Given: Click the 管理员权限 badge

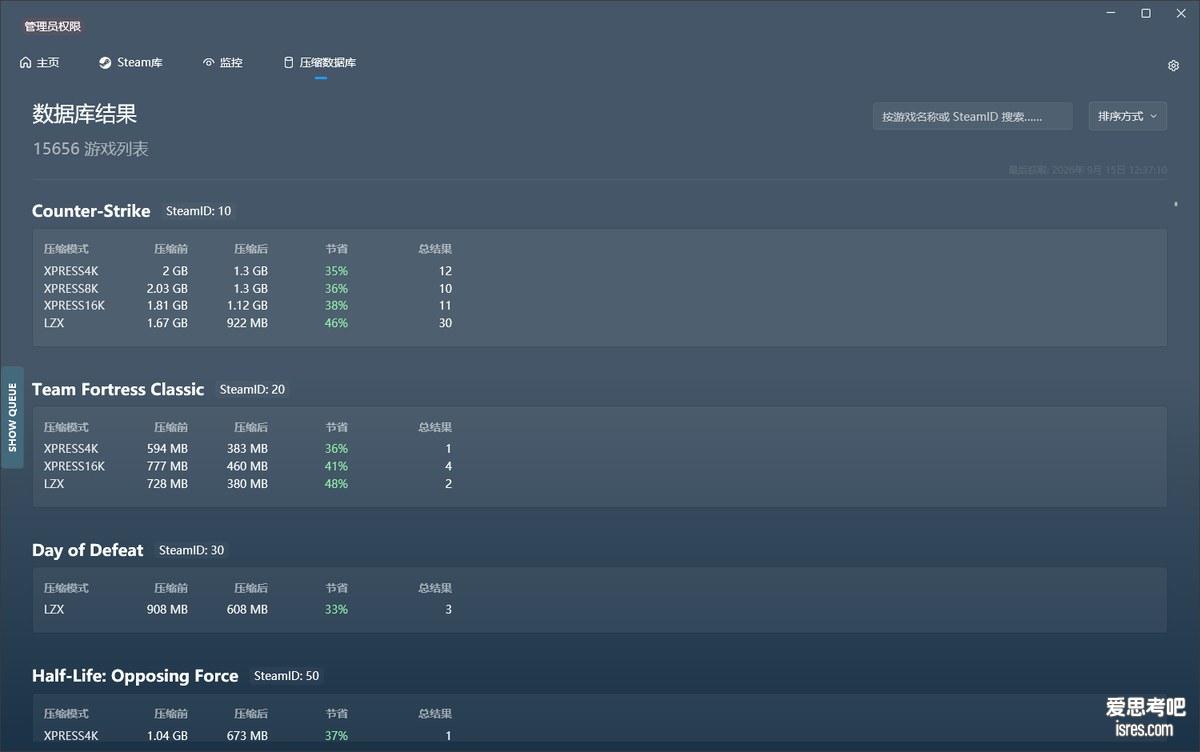Looking at the screenshot, I should pyautogui.click(x=52, y=27).
